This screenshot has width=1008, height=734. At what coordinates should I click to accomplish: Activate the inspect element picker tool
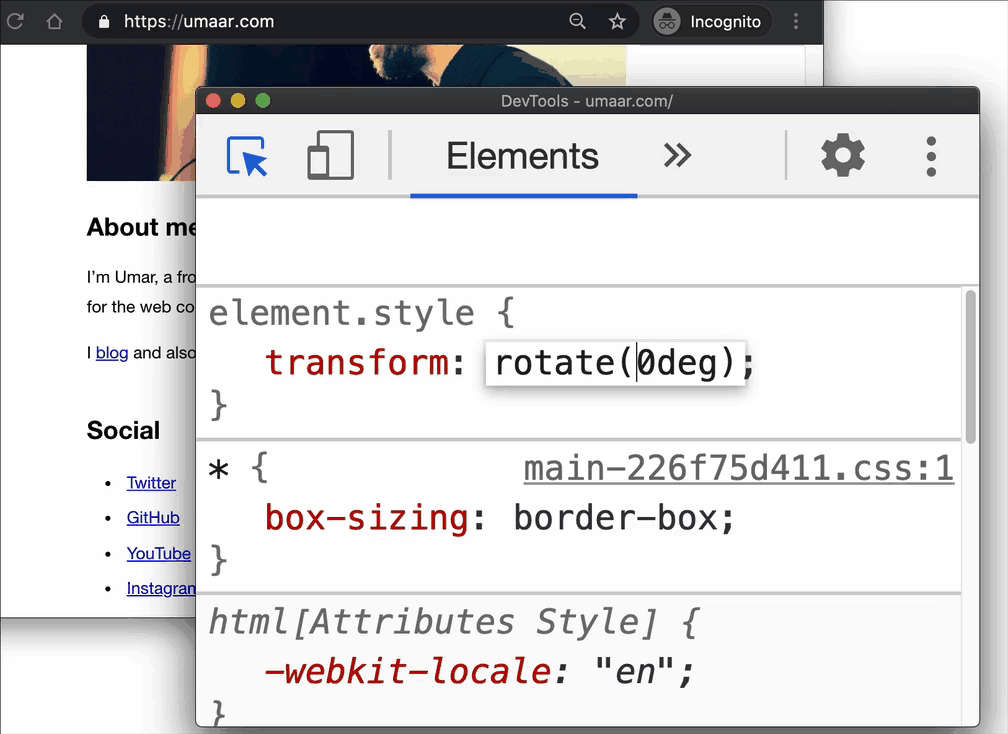tap(247, 156)
